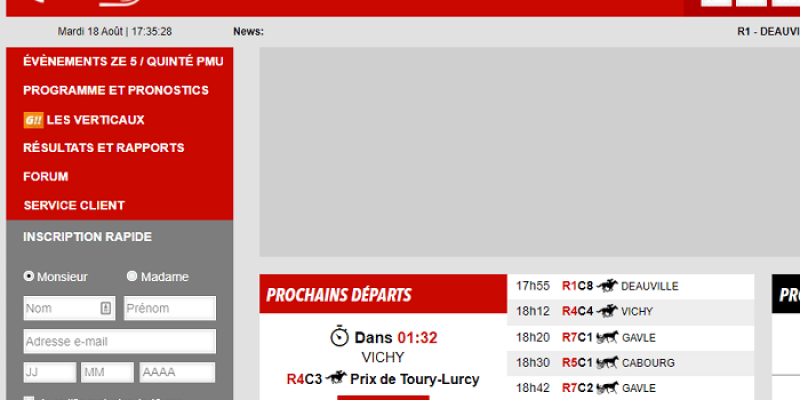Click the R1 - DEAUVI news ticker text

tap(768, 32)
